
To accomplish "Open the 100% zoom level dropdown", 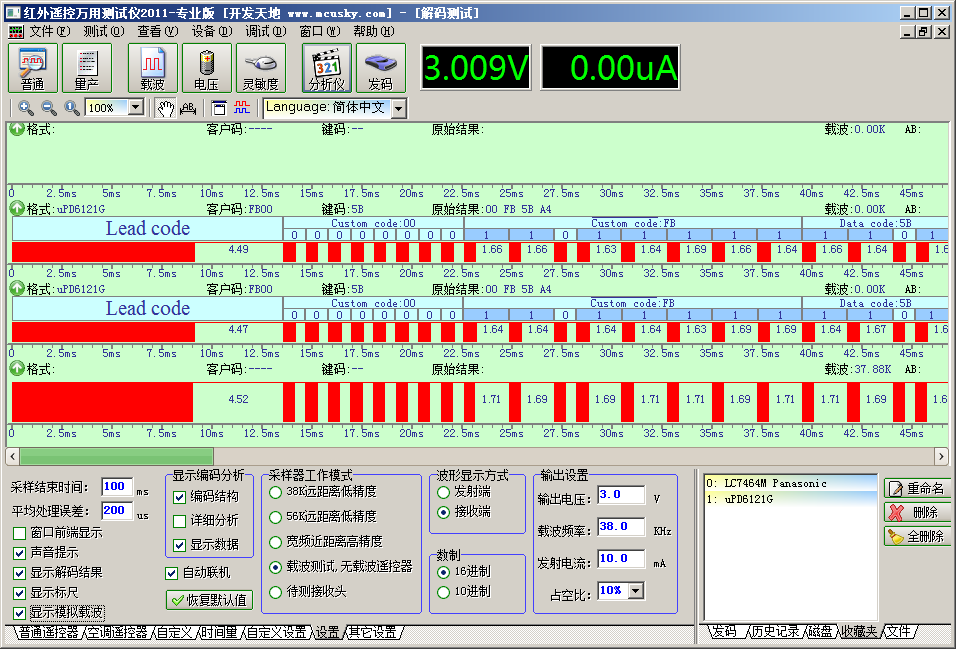I will pyautogui.click(x=136, y=108).
